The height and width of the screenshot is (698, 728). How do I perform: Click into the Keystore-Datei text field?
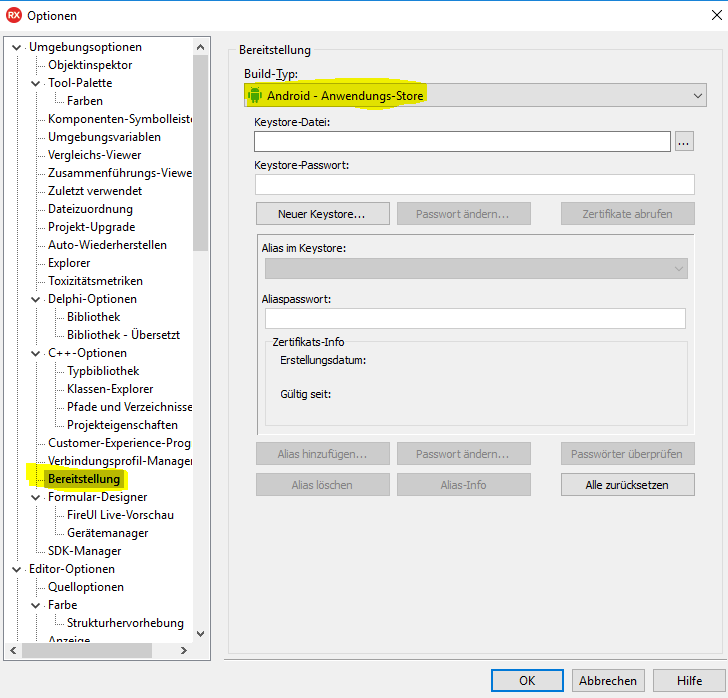461,142
